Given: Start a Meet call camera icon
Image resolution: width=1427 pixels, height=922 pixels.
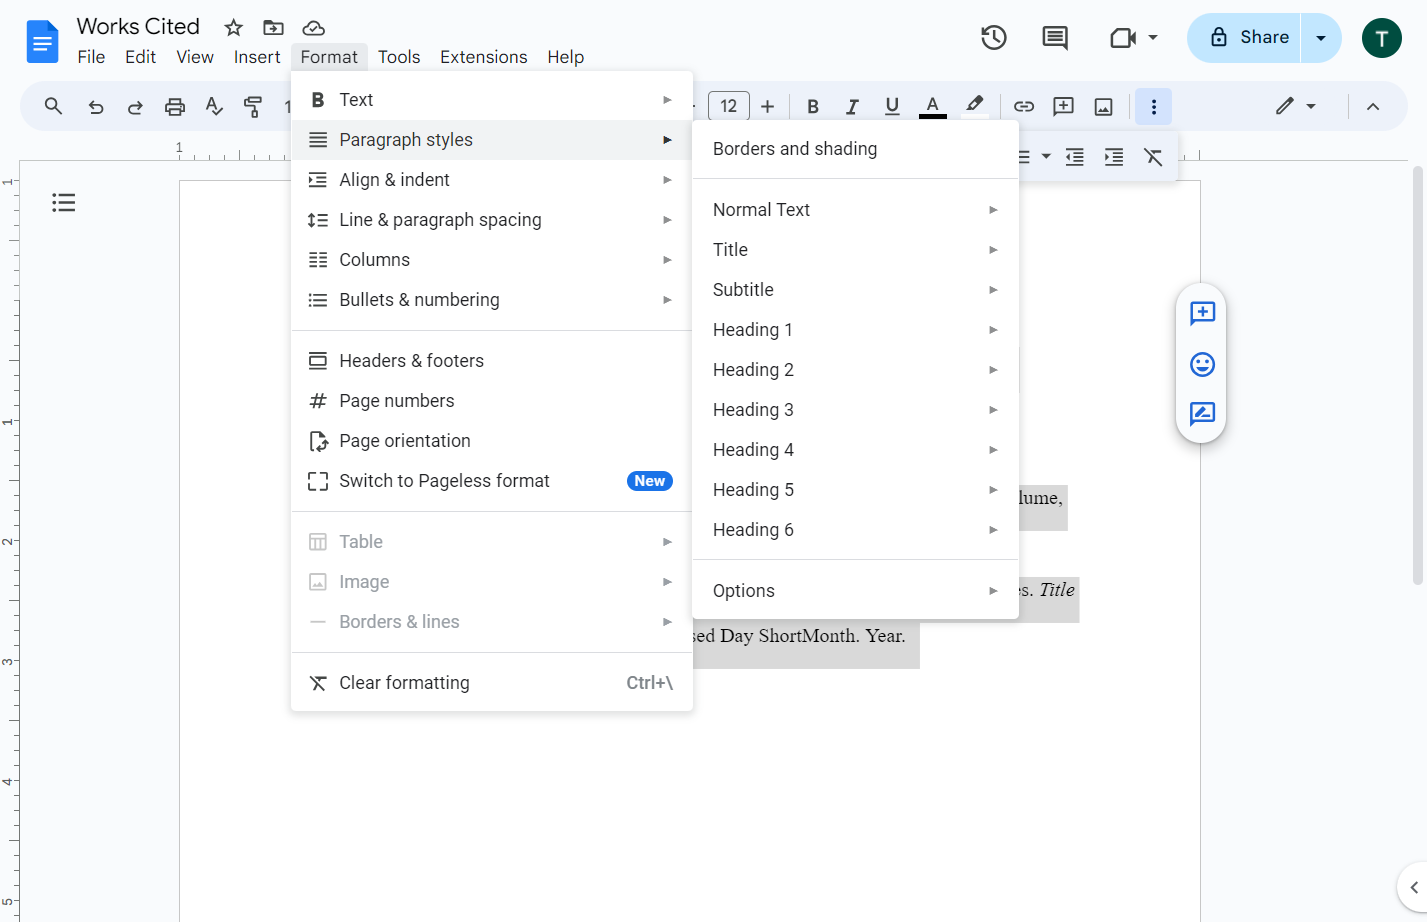Looking at the screenshot, I should [1123, 38].
